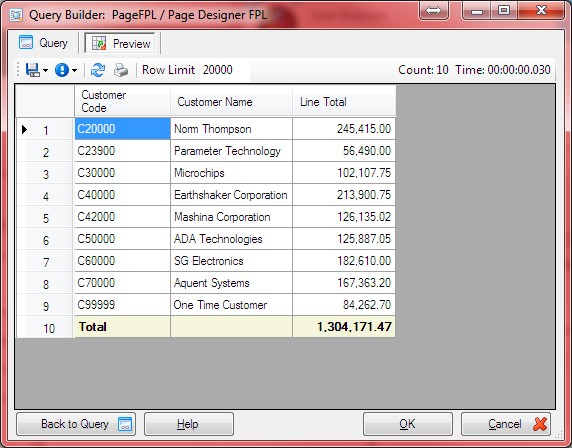The height and width of the screenshot is (448, 572).
Task: Select row header 10
Action: (45, 327)
